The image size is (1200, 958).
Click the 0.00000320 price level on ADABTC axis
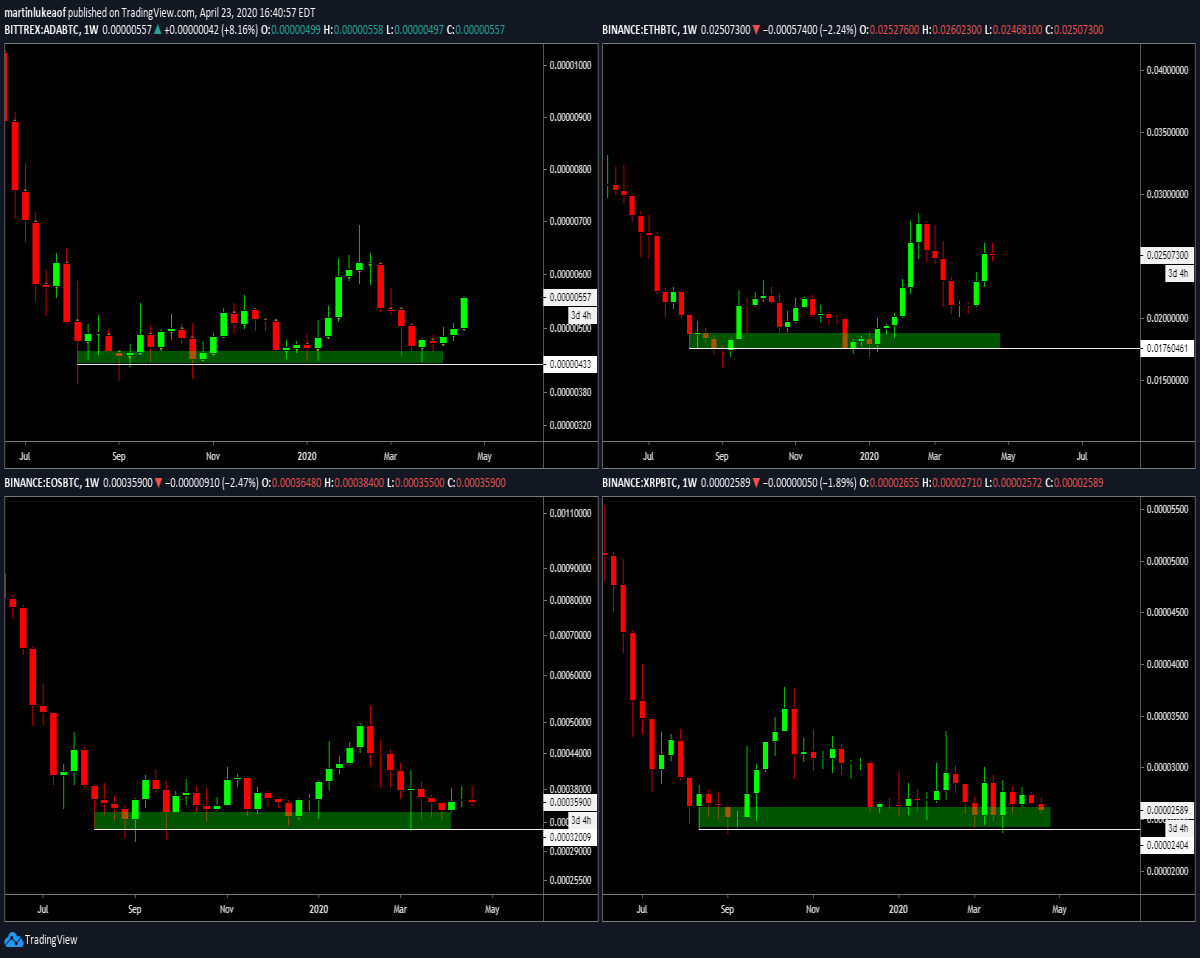[x=571, y=425]
